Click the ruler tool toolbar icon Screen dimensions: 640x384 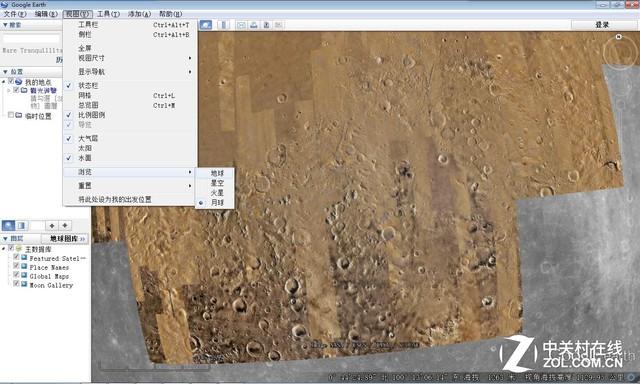(223, 25)
